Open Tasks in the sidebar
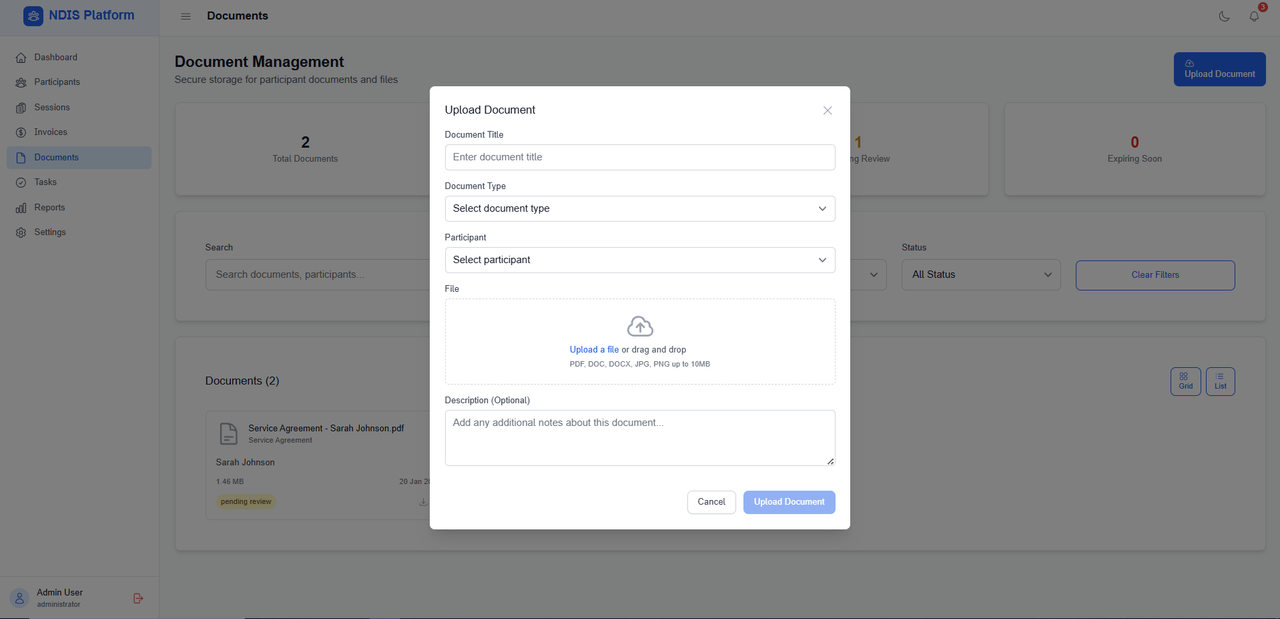 (x=79, y=182)
